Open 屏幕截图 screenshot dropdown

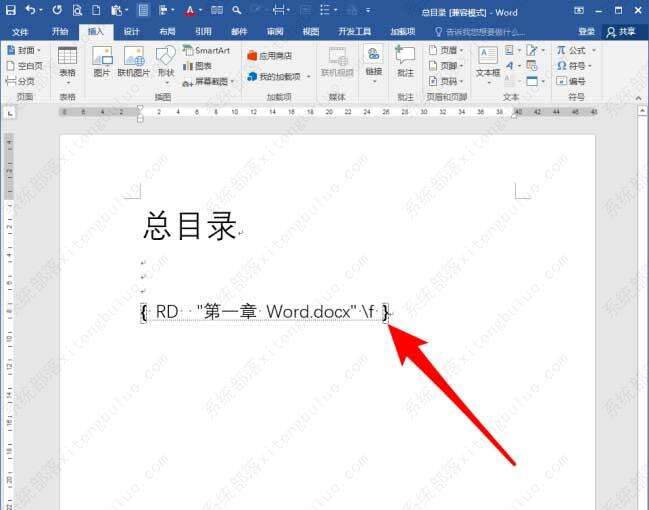click(233, 82)
